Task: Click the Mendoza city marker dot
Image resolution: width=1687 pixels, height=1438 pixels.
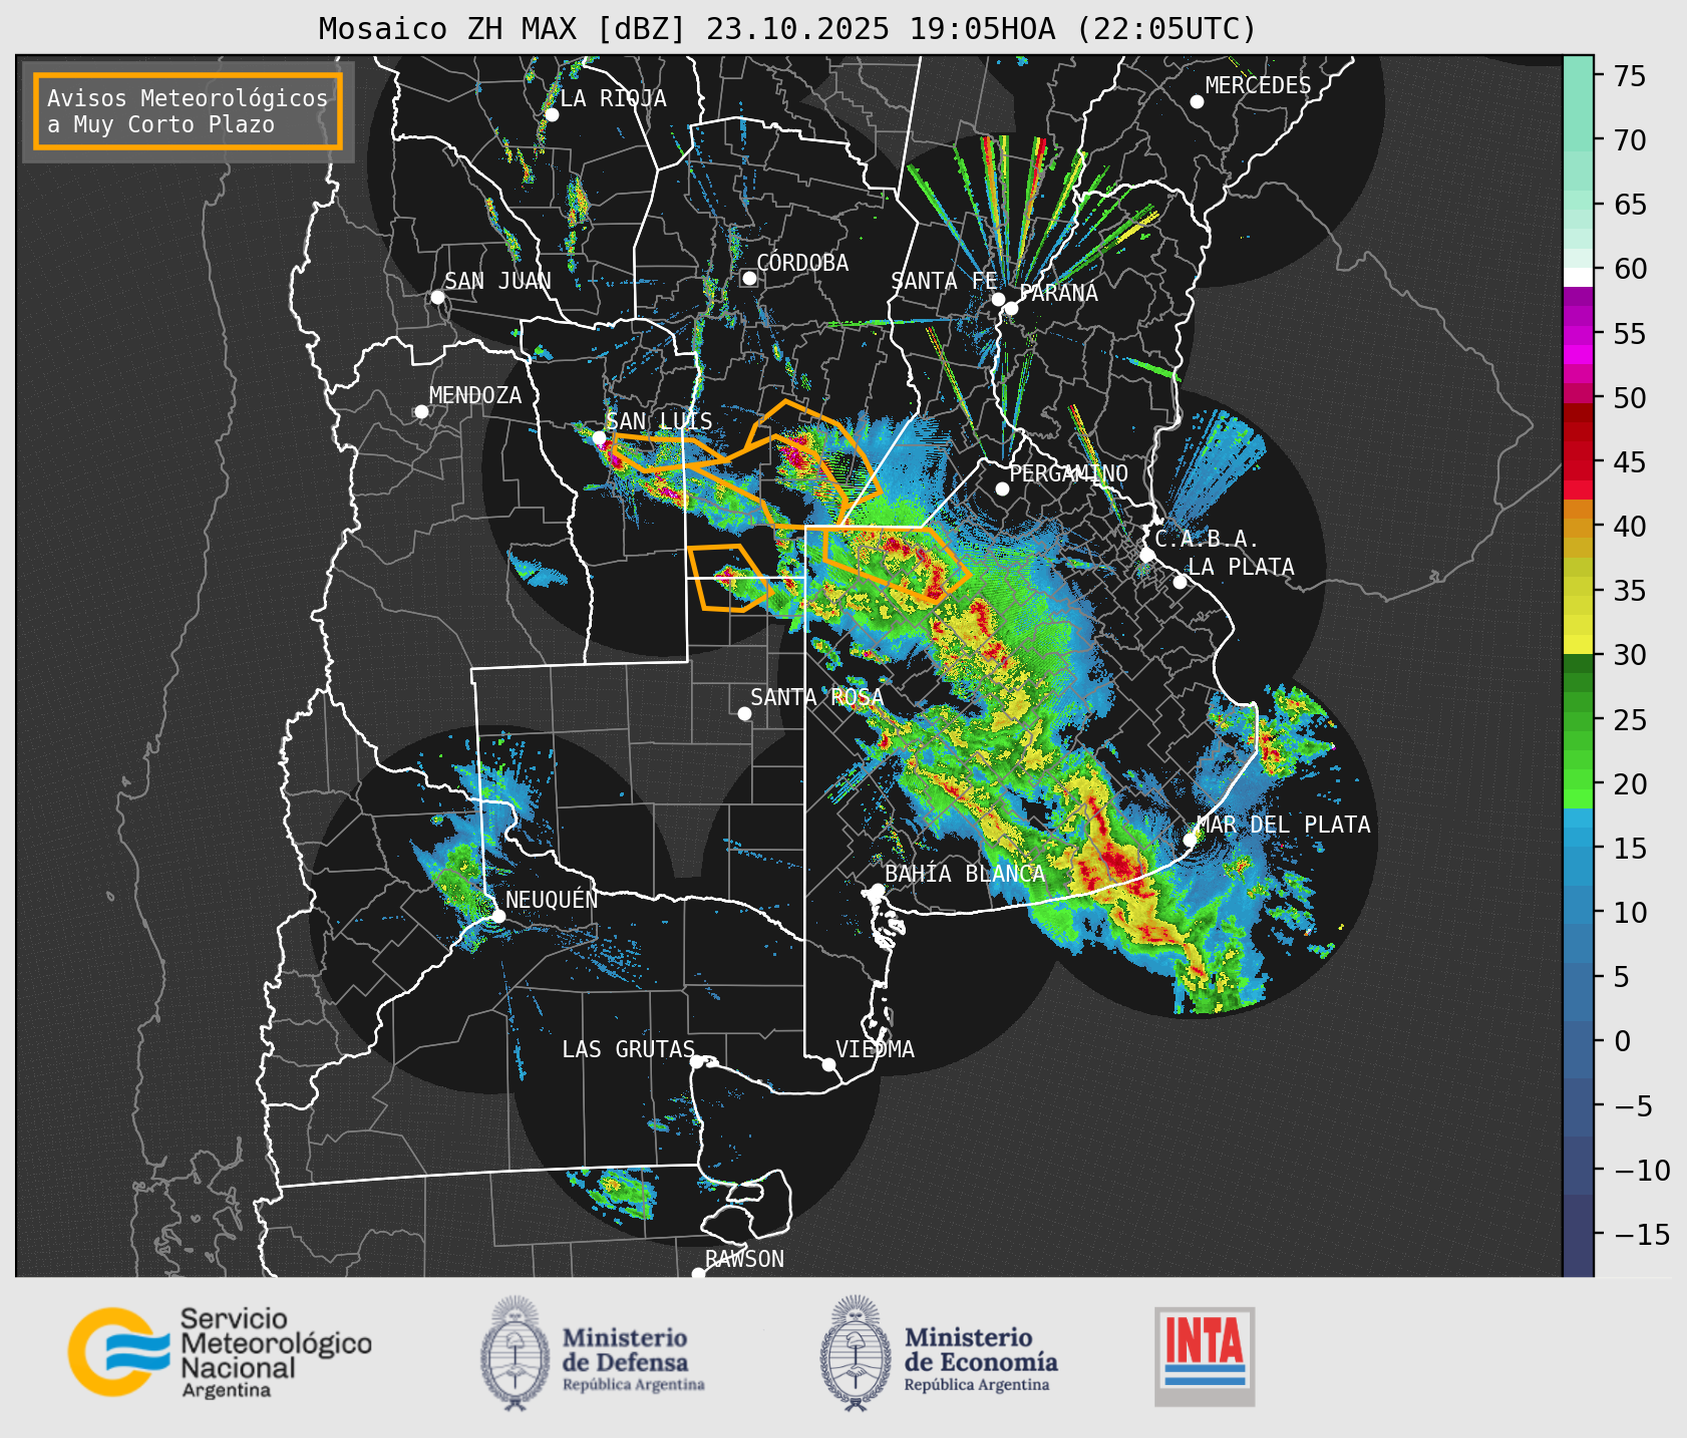Action: [421, 412]
